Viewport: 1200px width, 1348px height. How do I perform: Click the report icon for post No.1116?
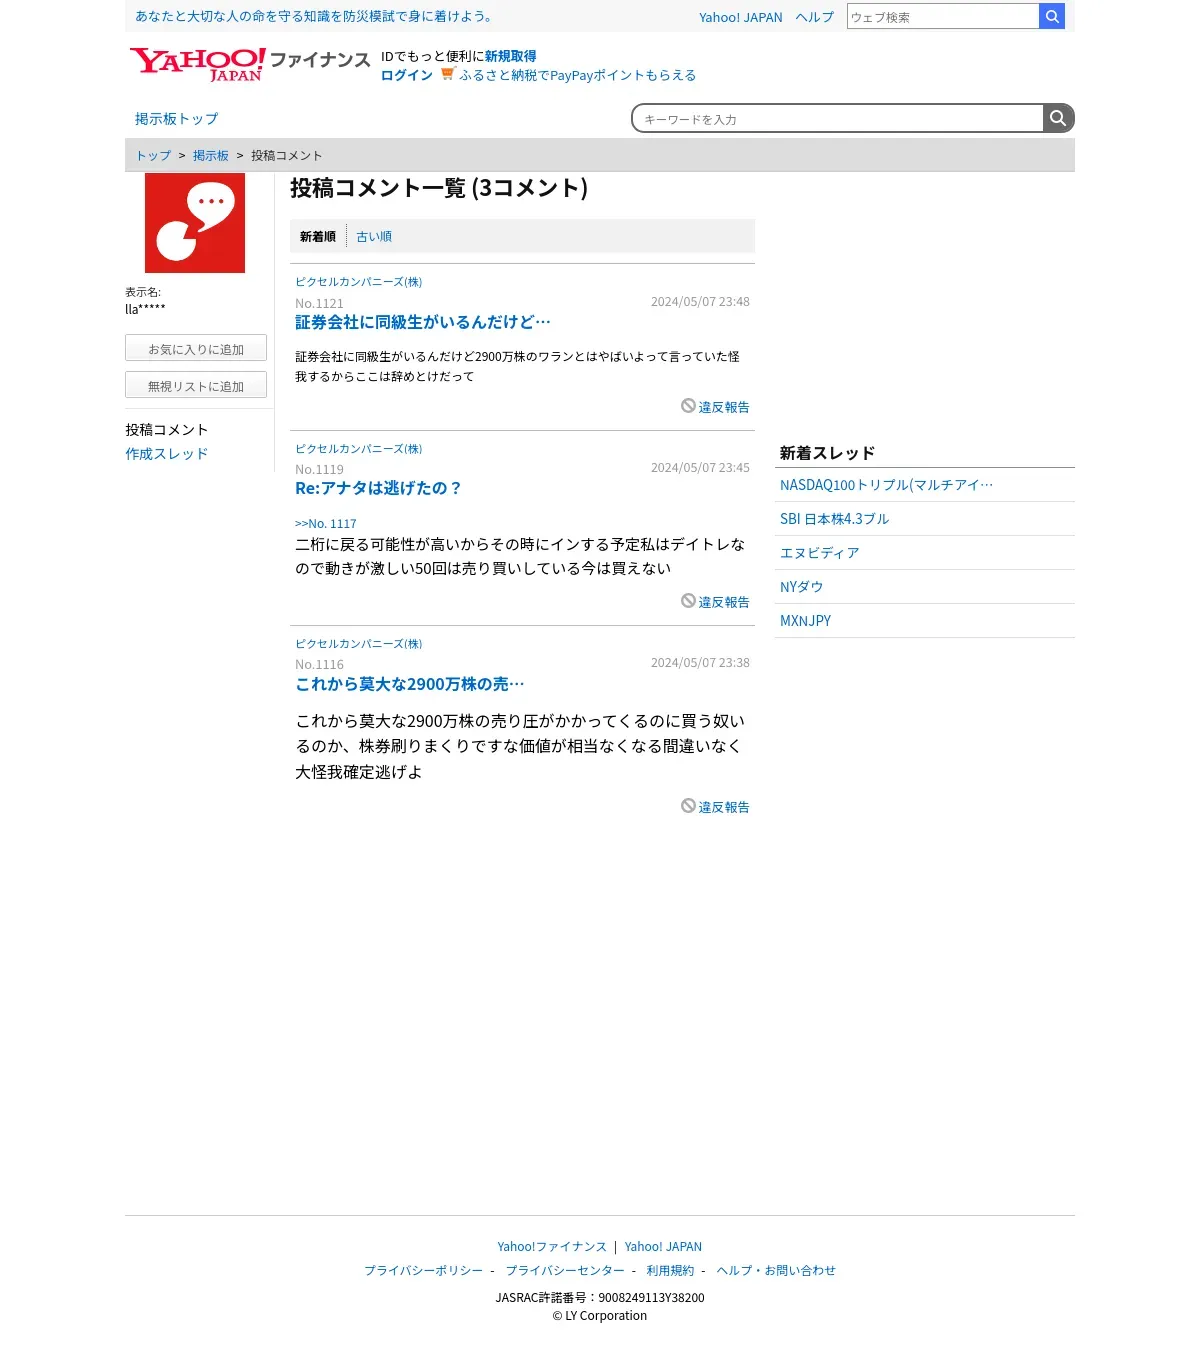pos(688,805)
